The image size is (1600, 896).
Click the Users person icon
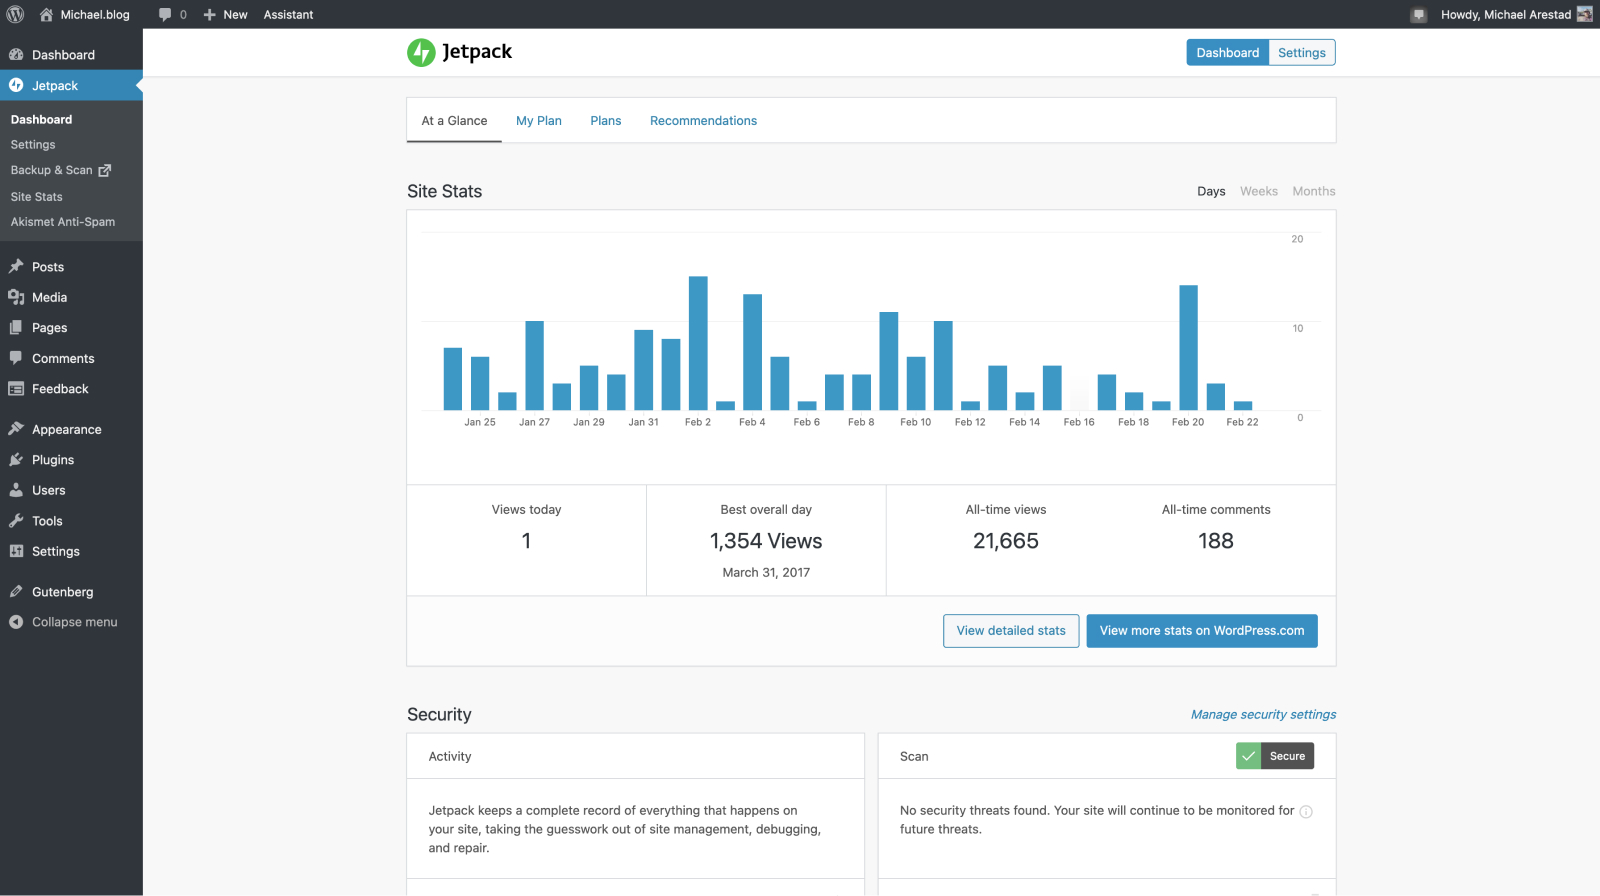tap(16, 490)
